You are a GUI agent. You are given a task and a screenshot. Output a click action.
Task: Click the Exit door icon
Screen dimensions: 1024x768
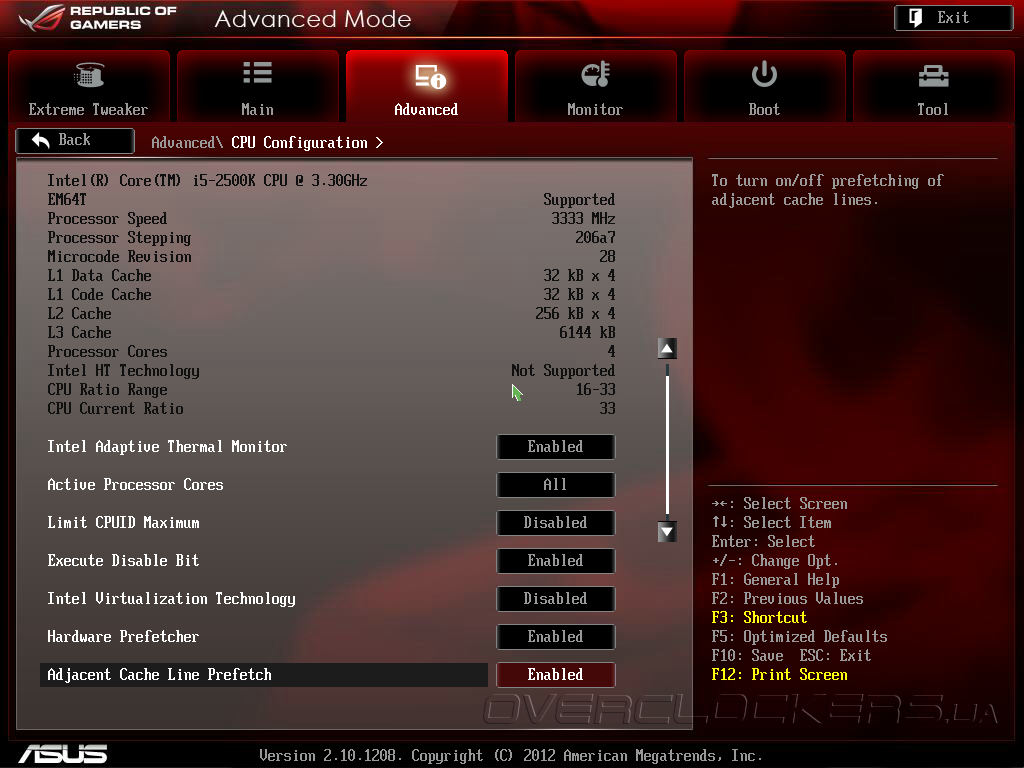(x=916, y=18)
